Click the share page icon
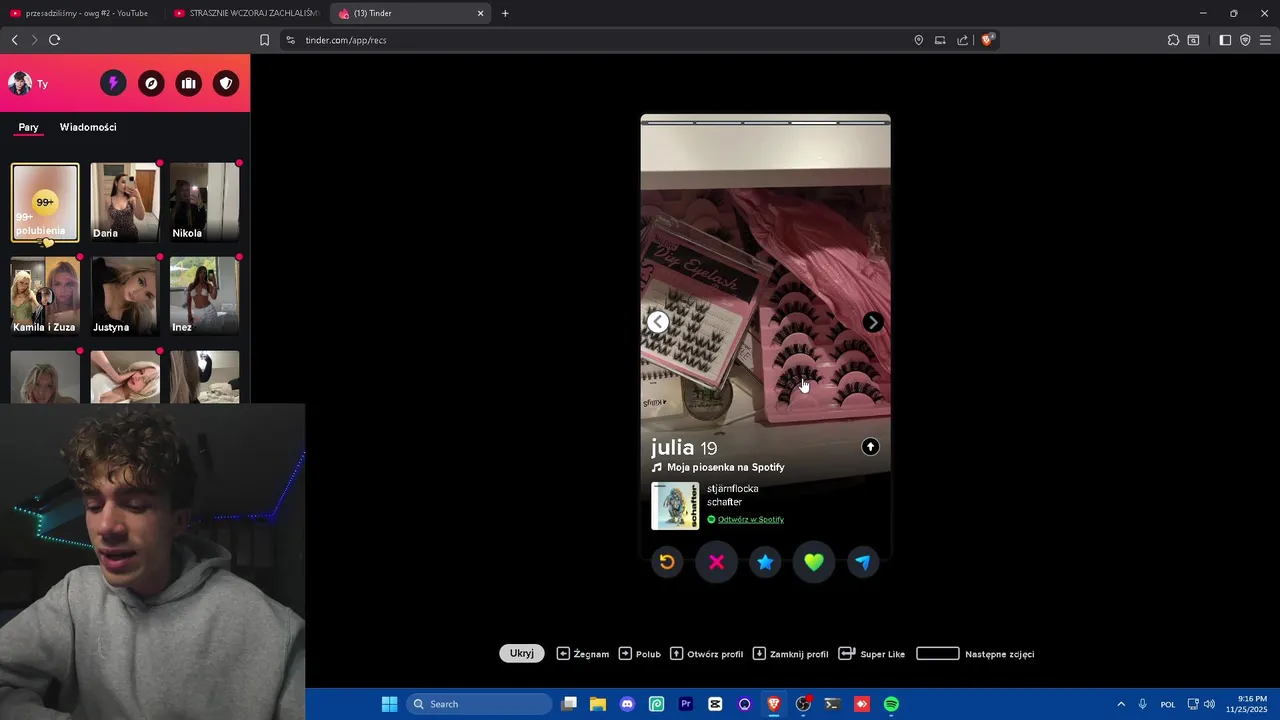 [x=962, y=40]
